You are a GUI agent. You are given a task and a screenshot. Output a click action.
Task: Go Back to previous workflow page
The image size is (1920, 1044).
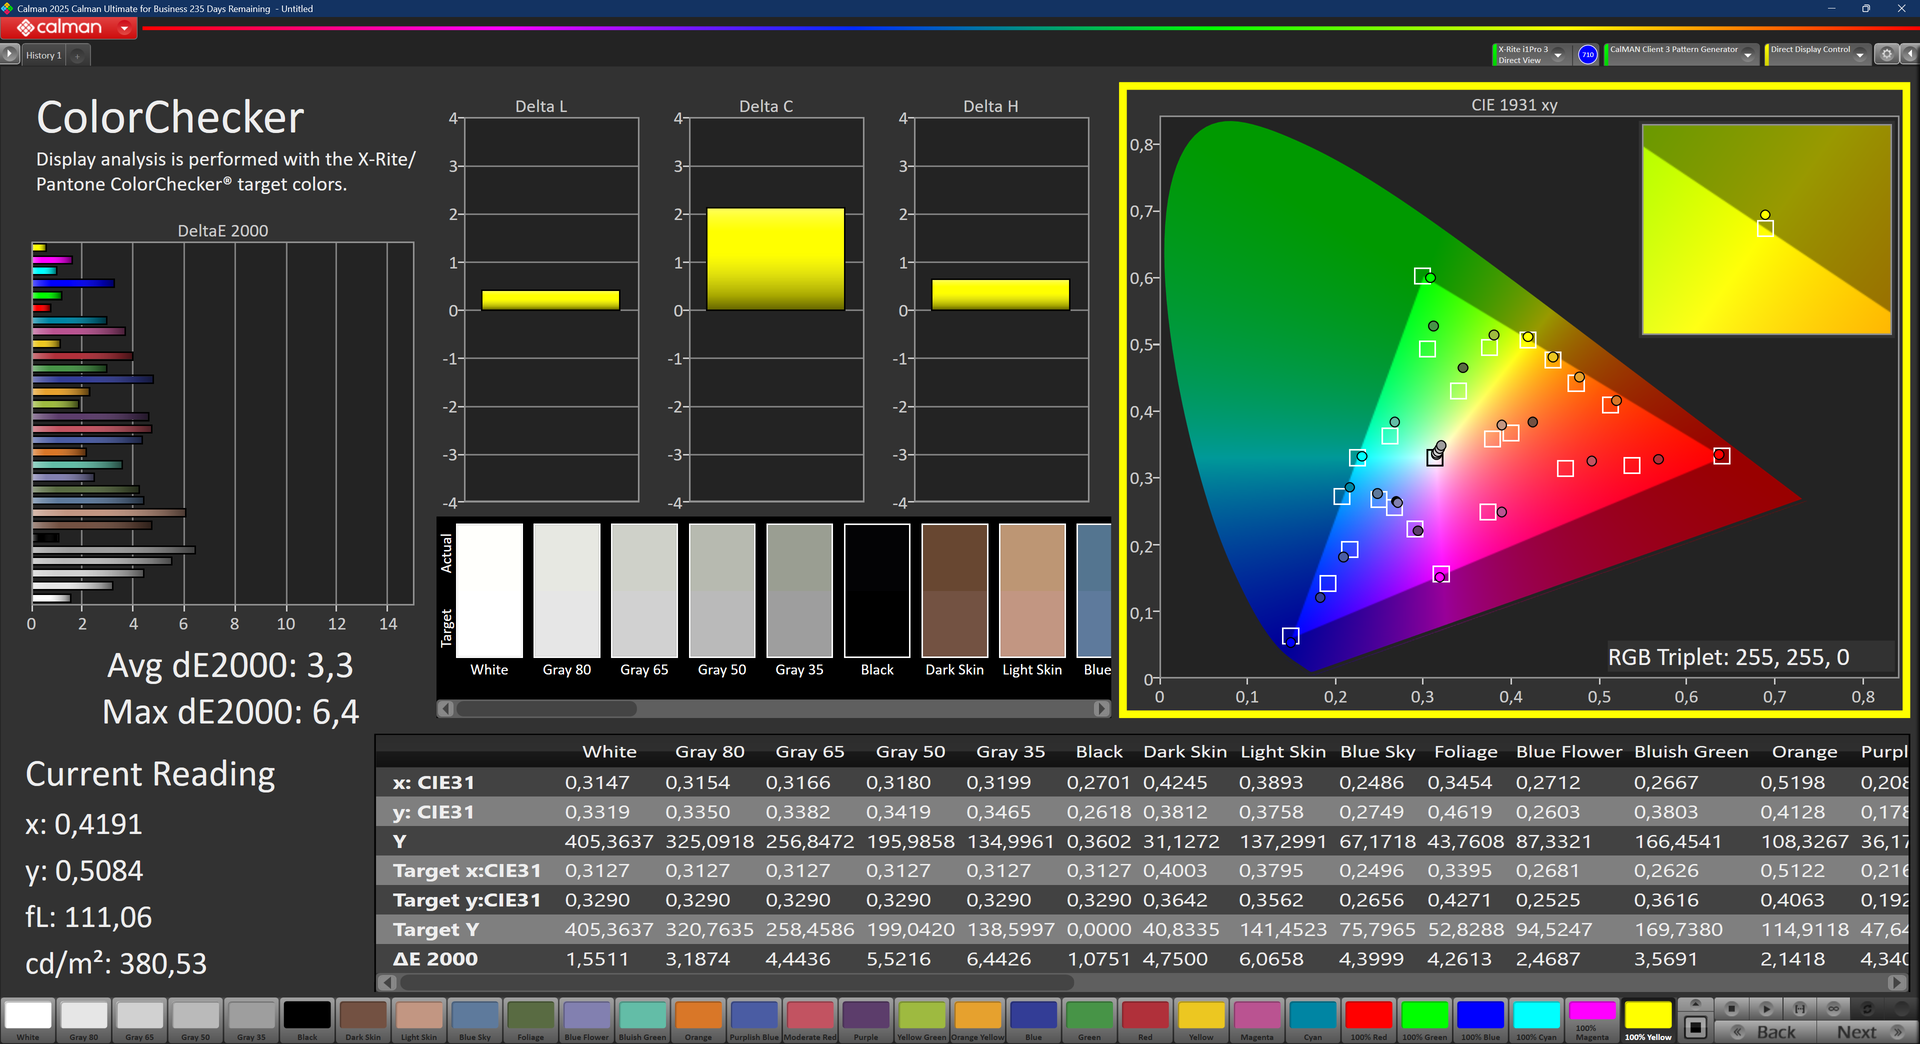point(1766,1032)
